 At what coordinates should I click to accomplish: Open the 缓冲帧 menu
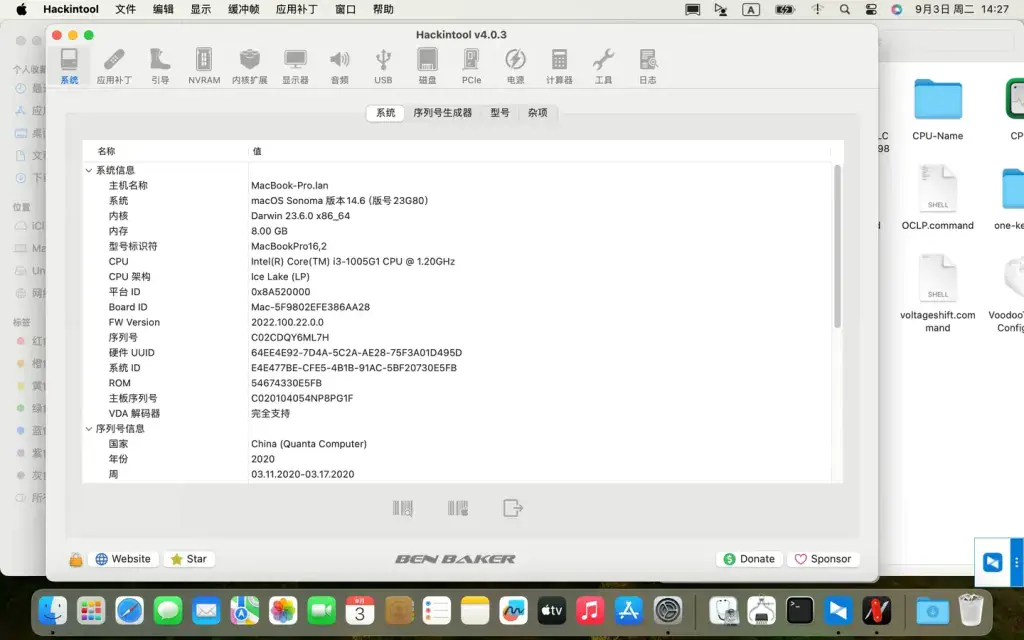point(244,9)
